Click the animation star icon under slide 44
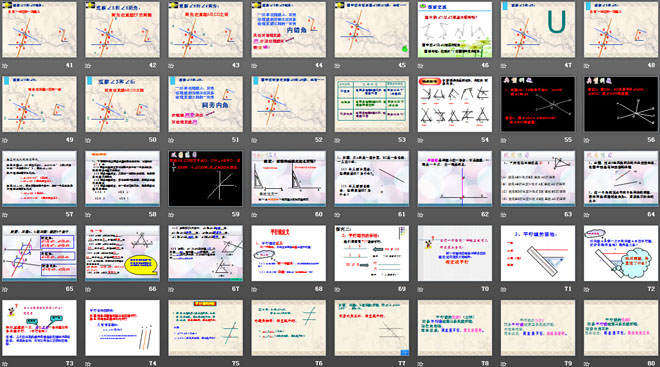Image resolution: width=660 pixels, height=367 pixels. (254, 66)
